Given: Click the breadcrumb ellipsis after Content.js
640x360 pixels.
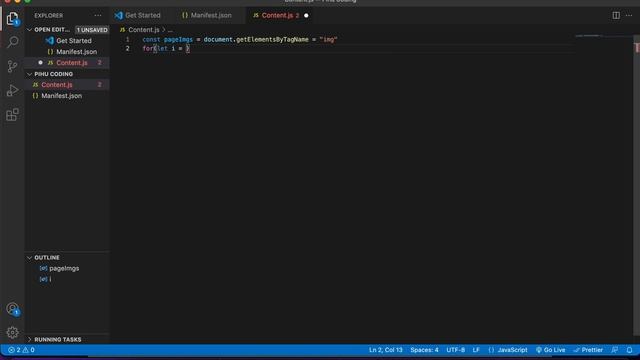Looking at the screenshot, I should click(x=170, y=30).
